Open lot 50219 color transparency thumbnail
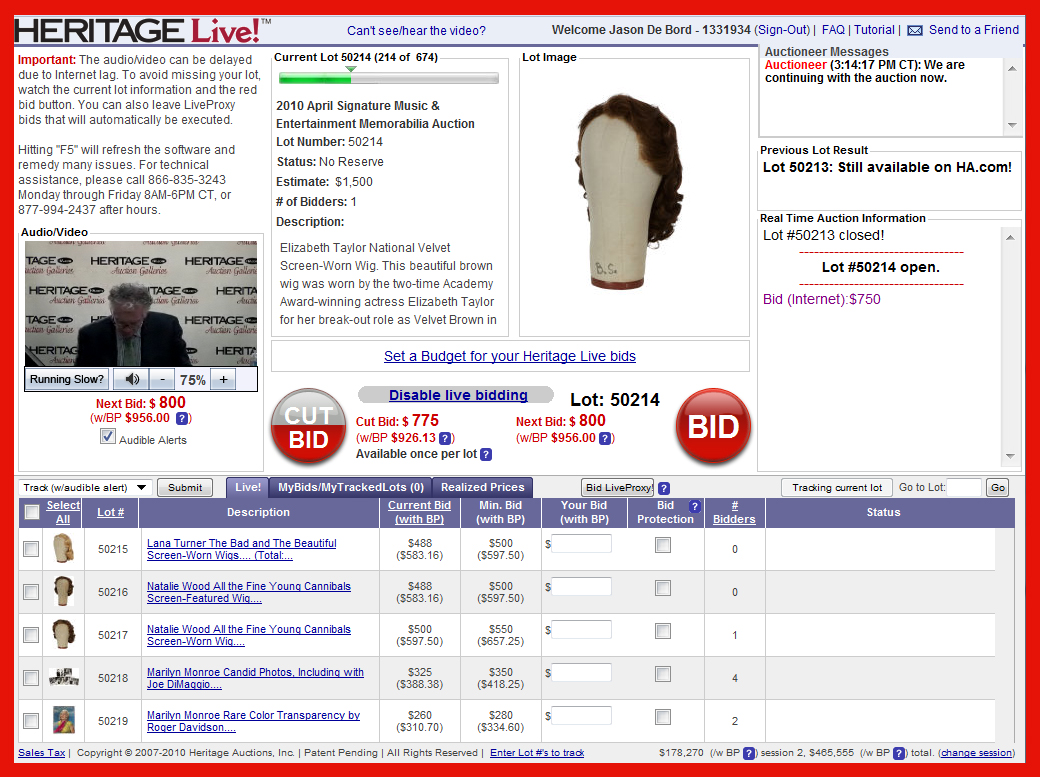 64,720
